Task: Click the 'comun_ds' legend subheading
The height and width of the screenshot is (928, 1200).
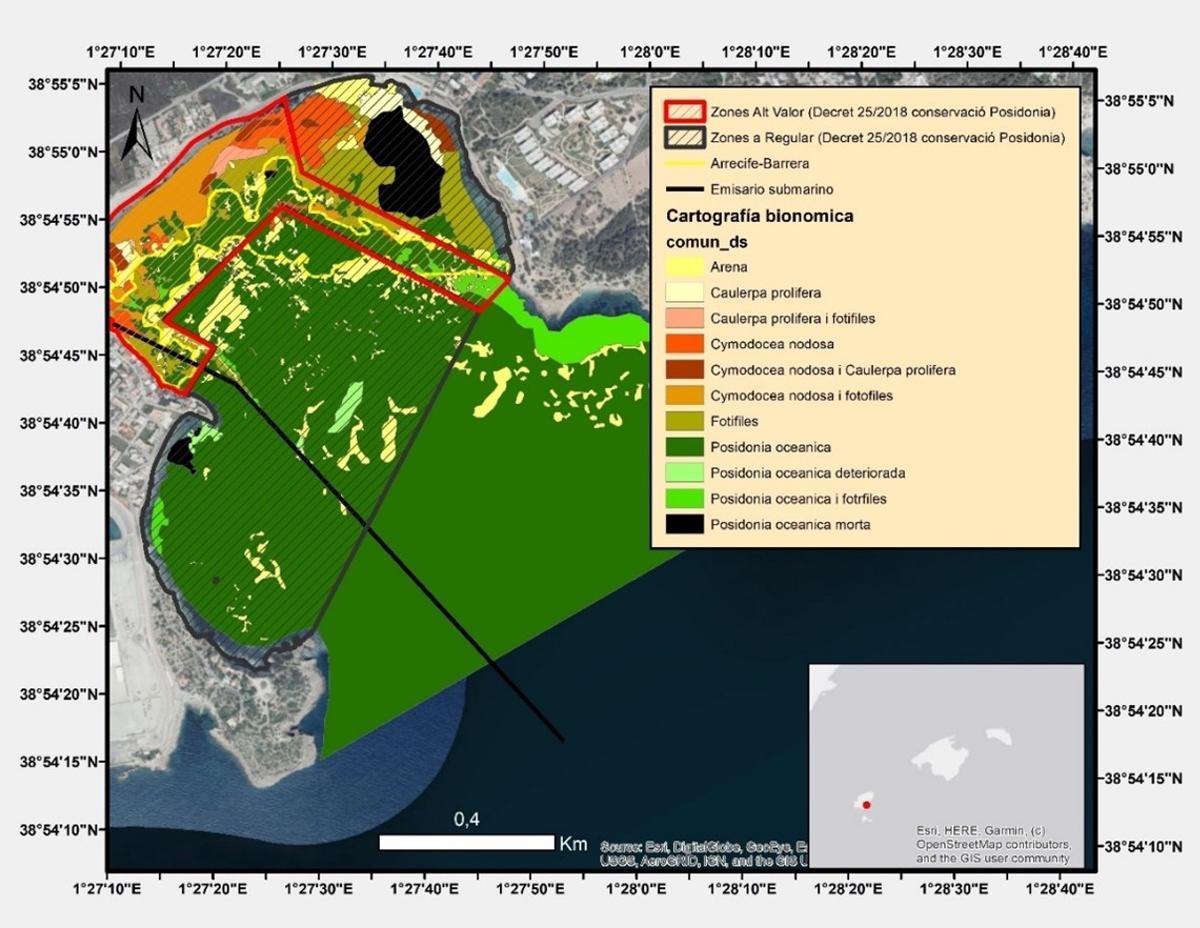Action: click(x=707, y=241)
